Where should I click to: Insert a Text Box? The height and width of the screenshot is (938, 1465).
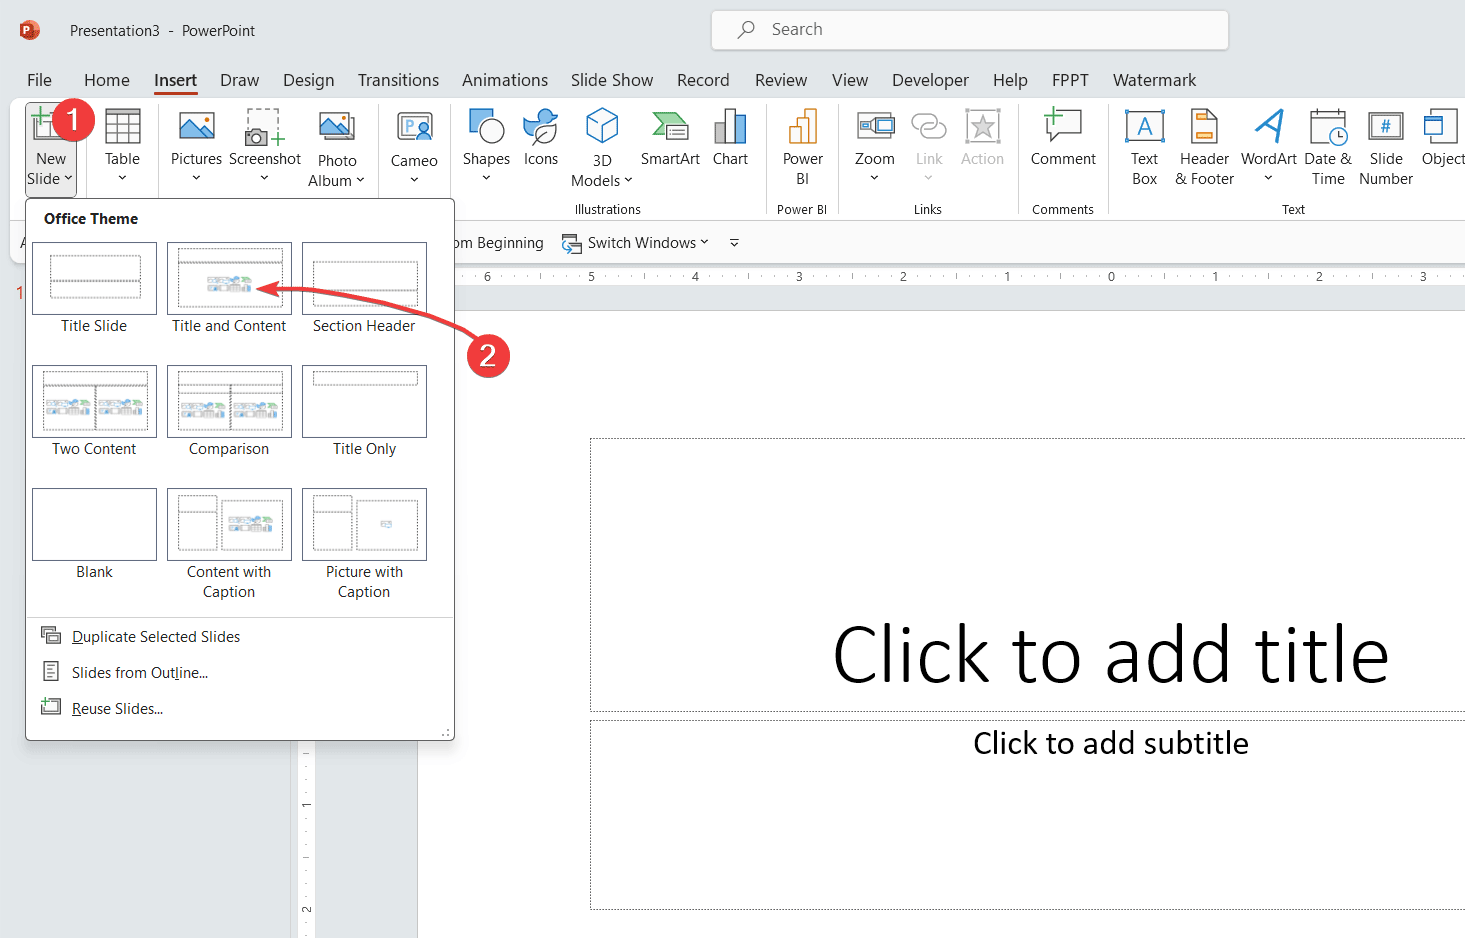[x=1143, y=146]
